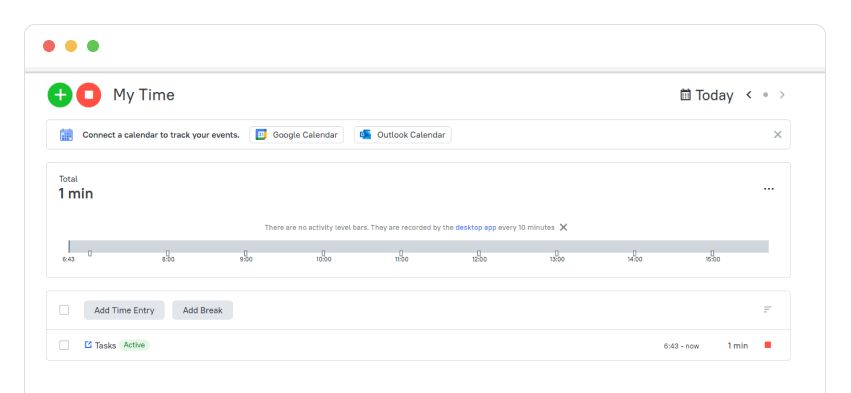Viewport: 851px width, 393px height.
Task: Stop tracking with the red stop button
Action: click(88, 95)
